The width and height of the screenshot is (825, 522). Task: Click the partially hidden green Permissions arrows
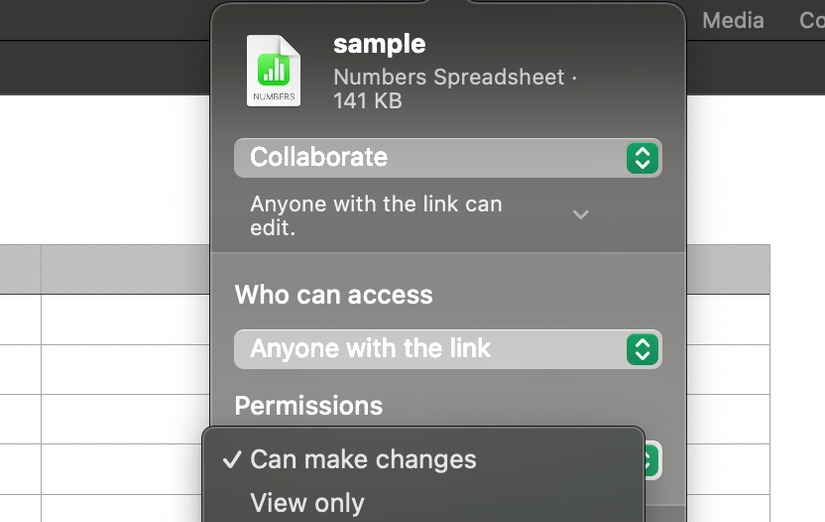652,460
